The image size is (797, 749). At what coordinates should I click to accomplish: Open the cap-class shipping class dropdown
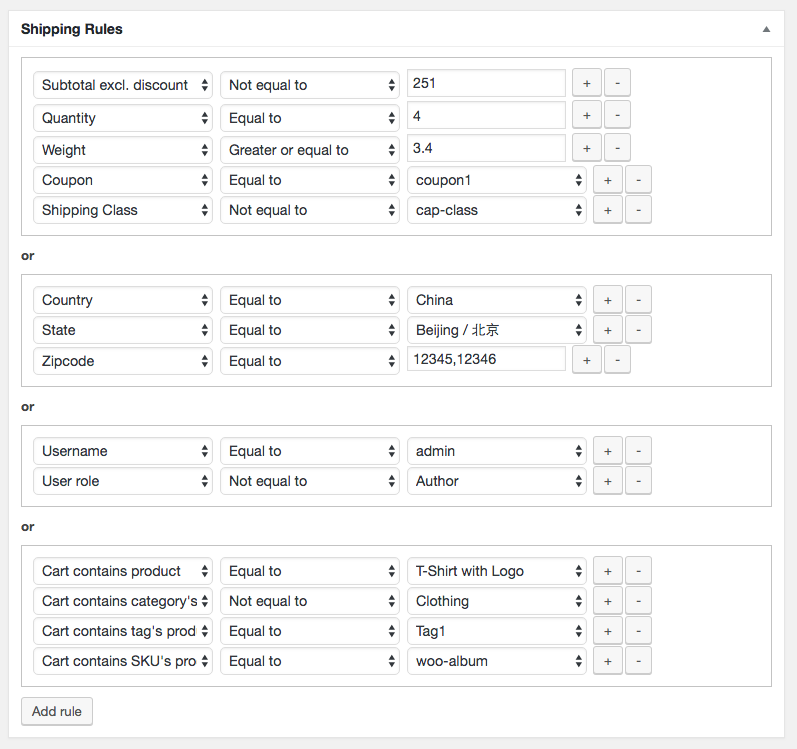coord(497,210)
